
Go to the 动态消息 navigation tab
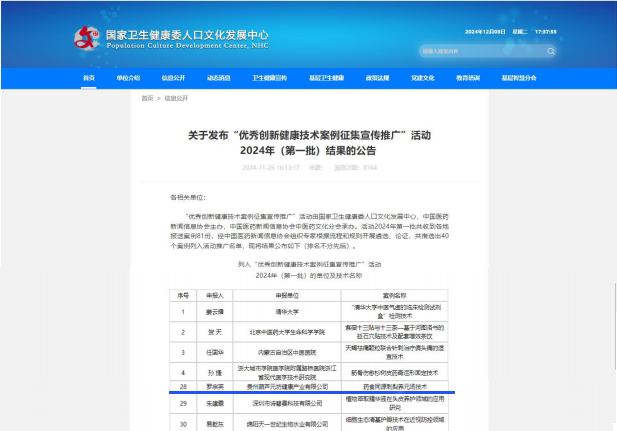219,77
